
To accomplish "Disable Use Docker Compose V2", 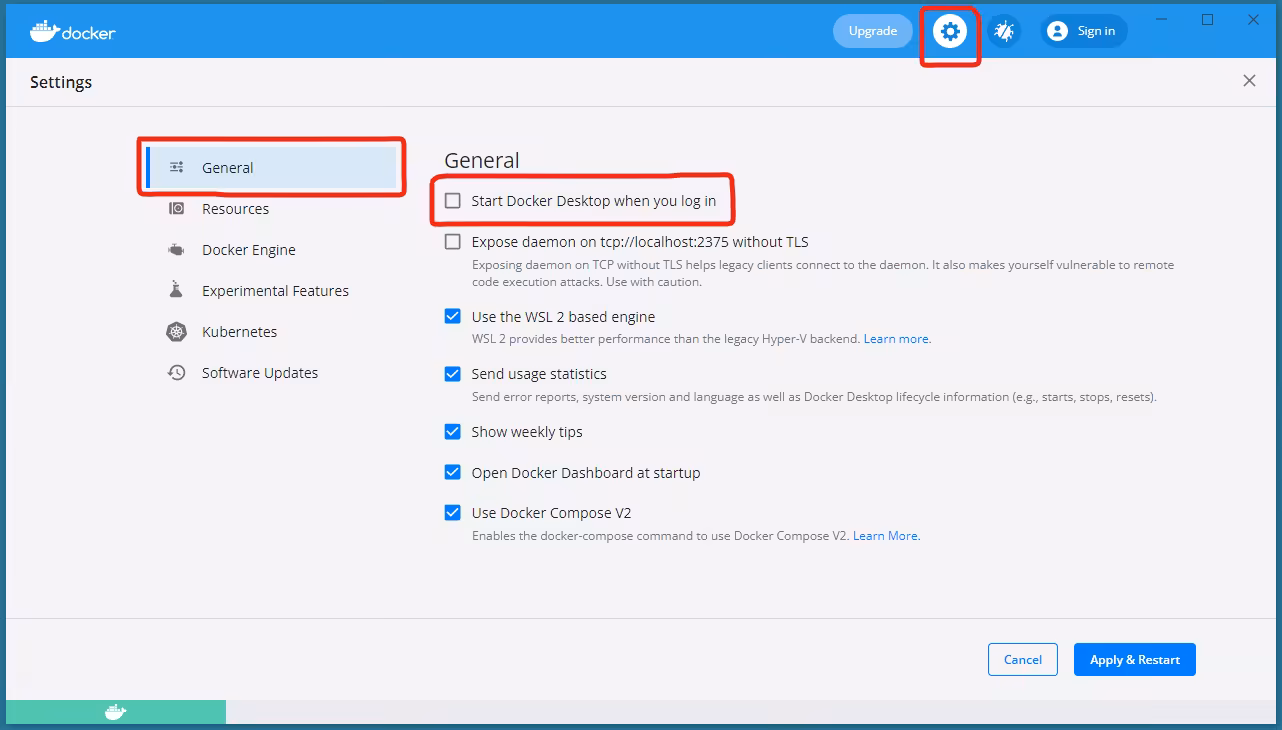I will click(453, 513).
